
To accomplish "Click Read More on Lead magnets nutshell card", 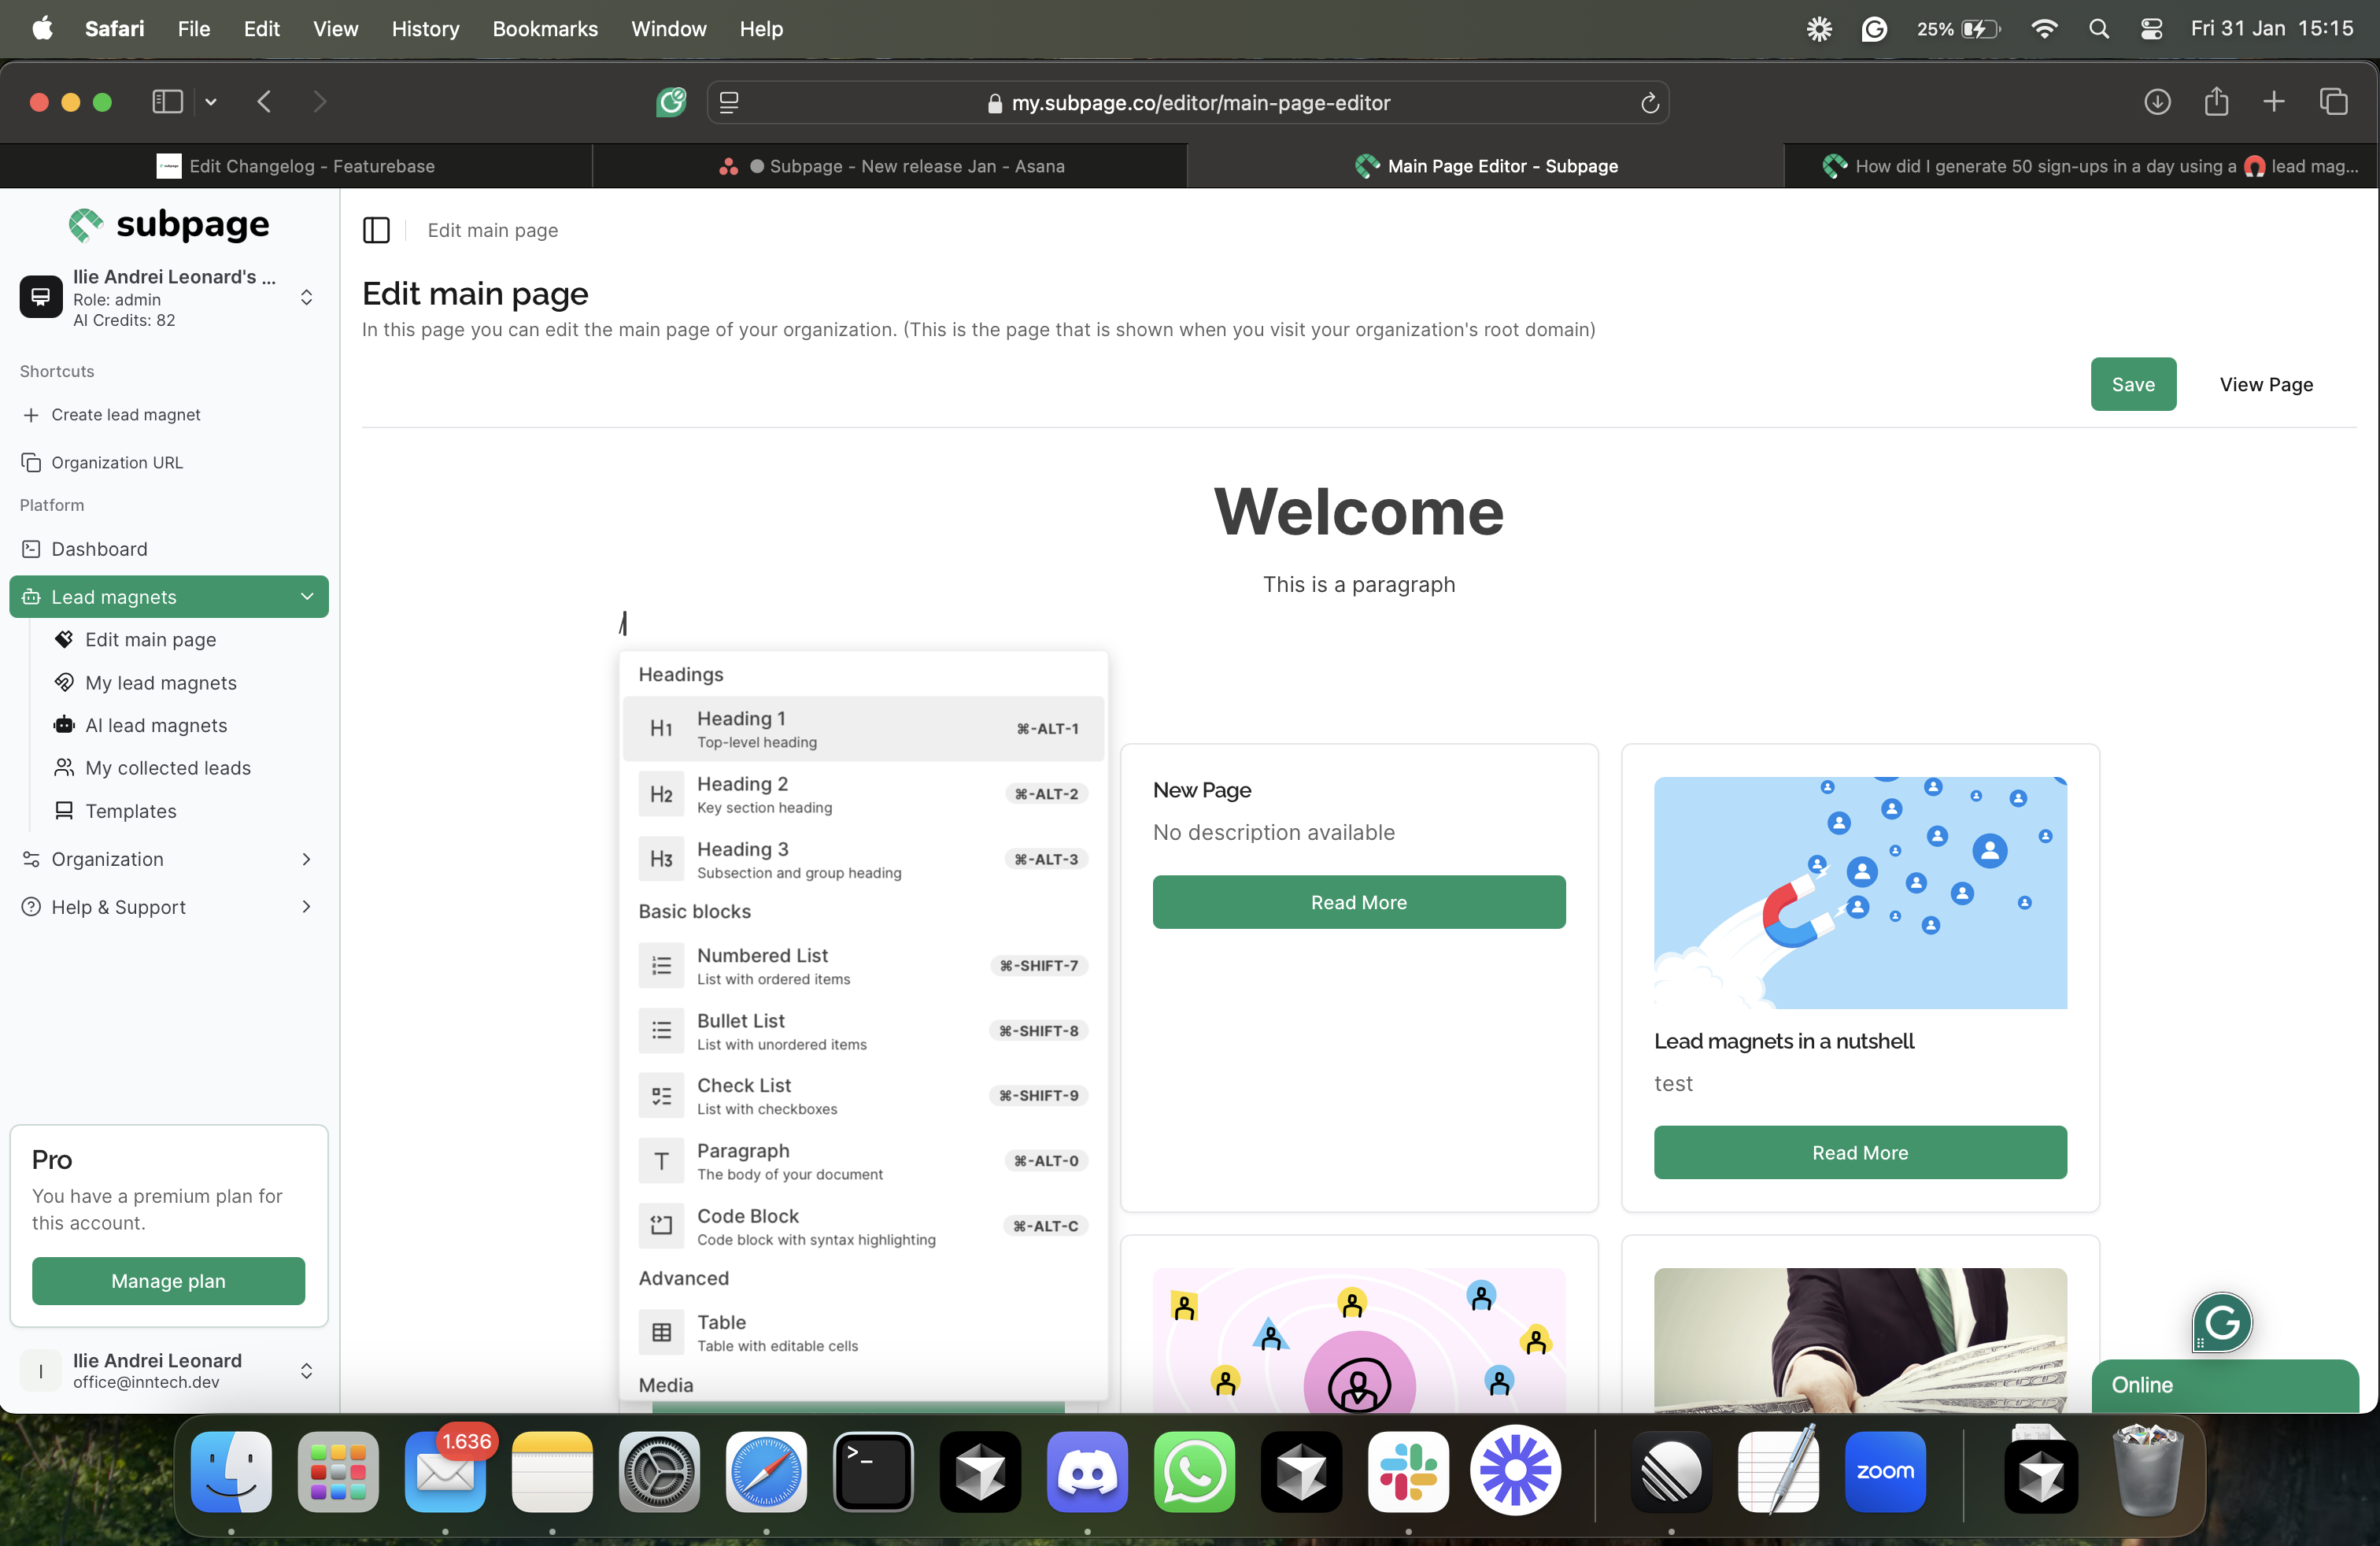I will (1860, 1153).
